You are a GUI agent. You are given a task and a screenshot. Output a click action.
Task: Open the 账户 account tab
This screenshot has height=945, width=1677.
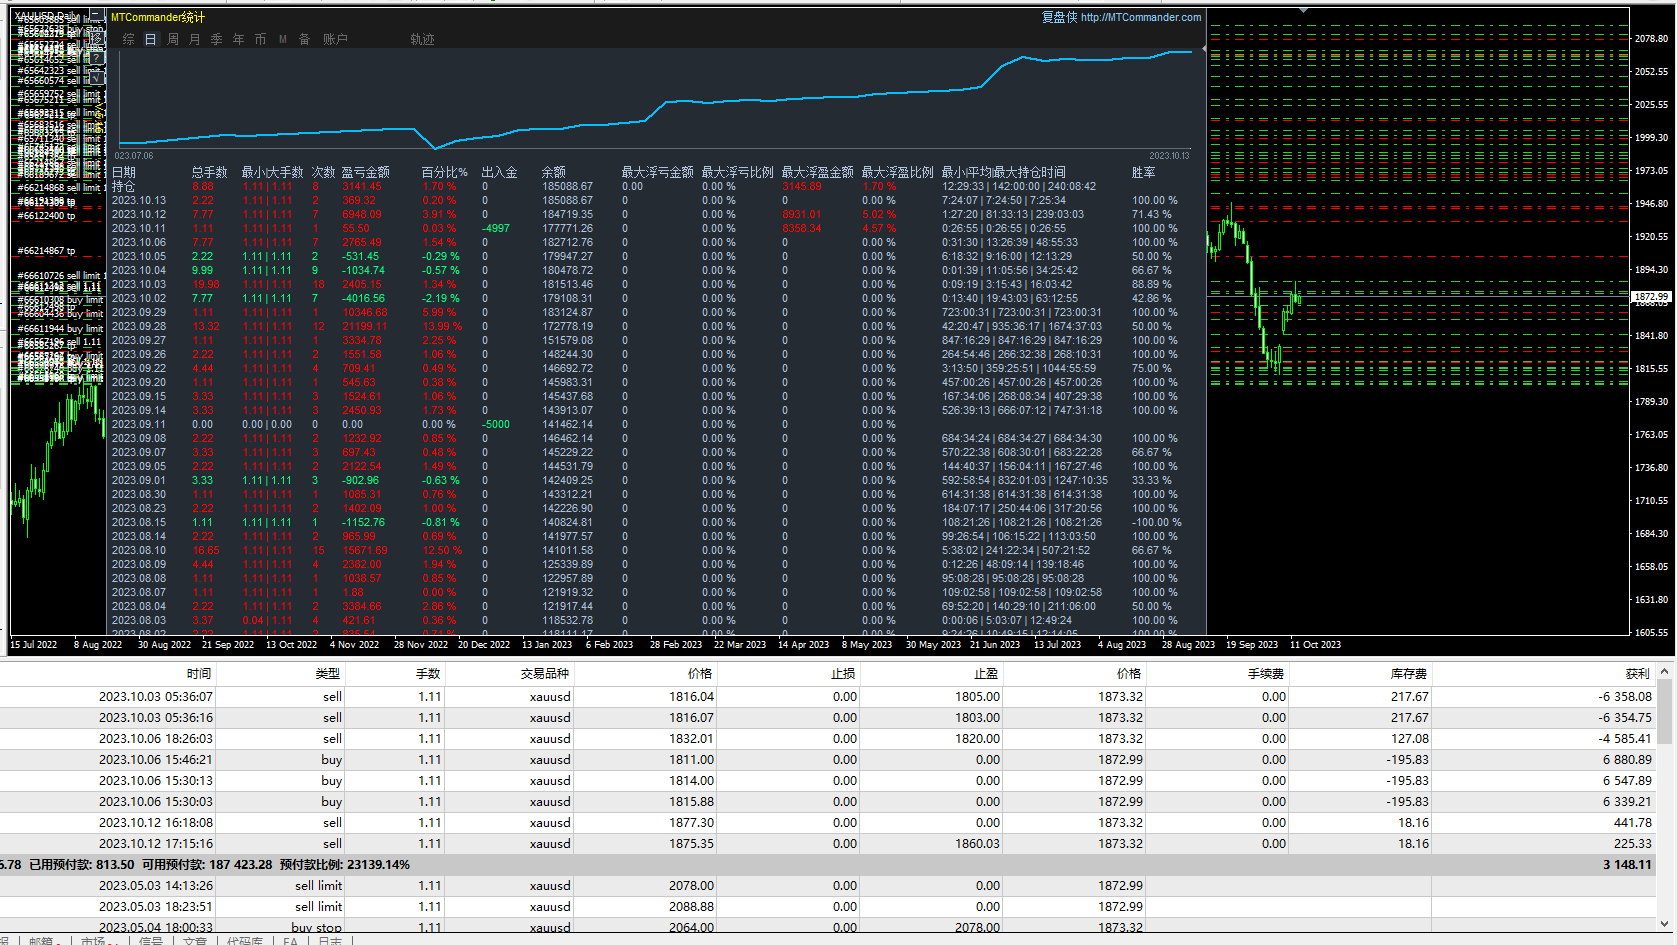335,39
